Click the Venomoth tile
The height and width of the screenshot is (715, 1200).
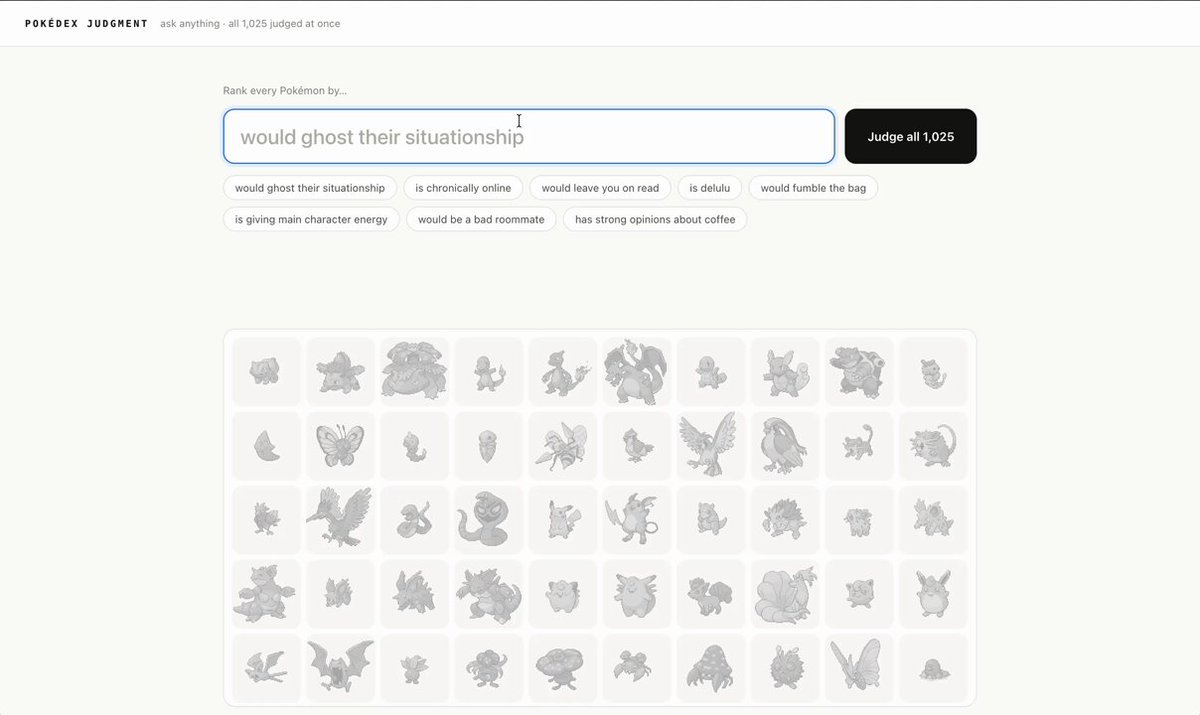coord(859,668)
